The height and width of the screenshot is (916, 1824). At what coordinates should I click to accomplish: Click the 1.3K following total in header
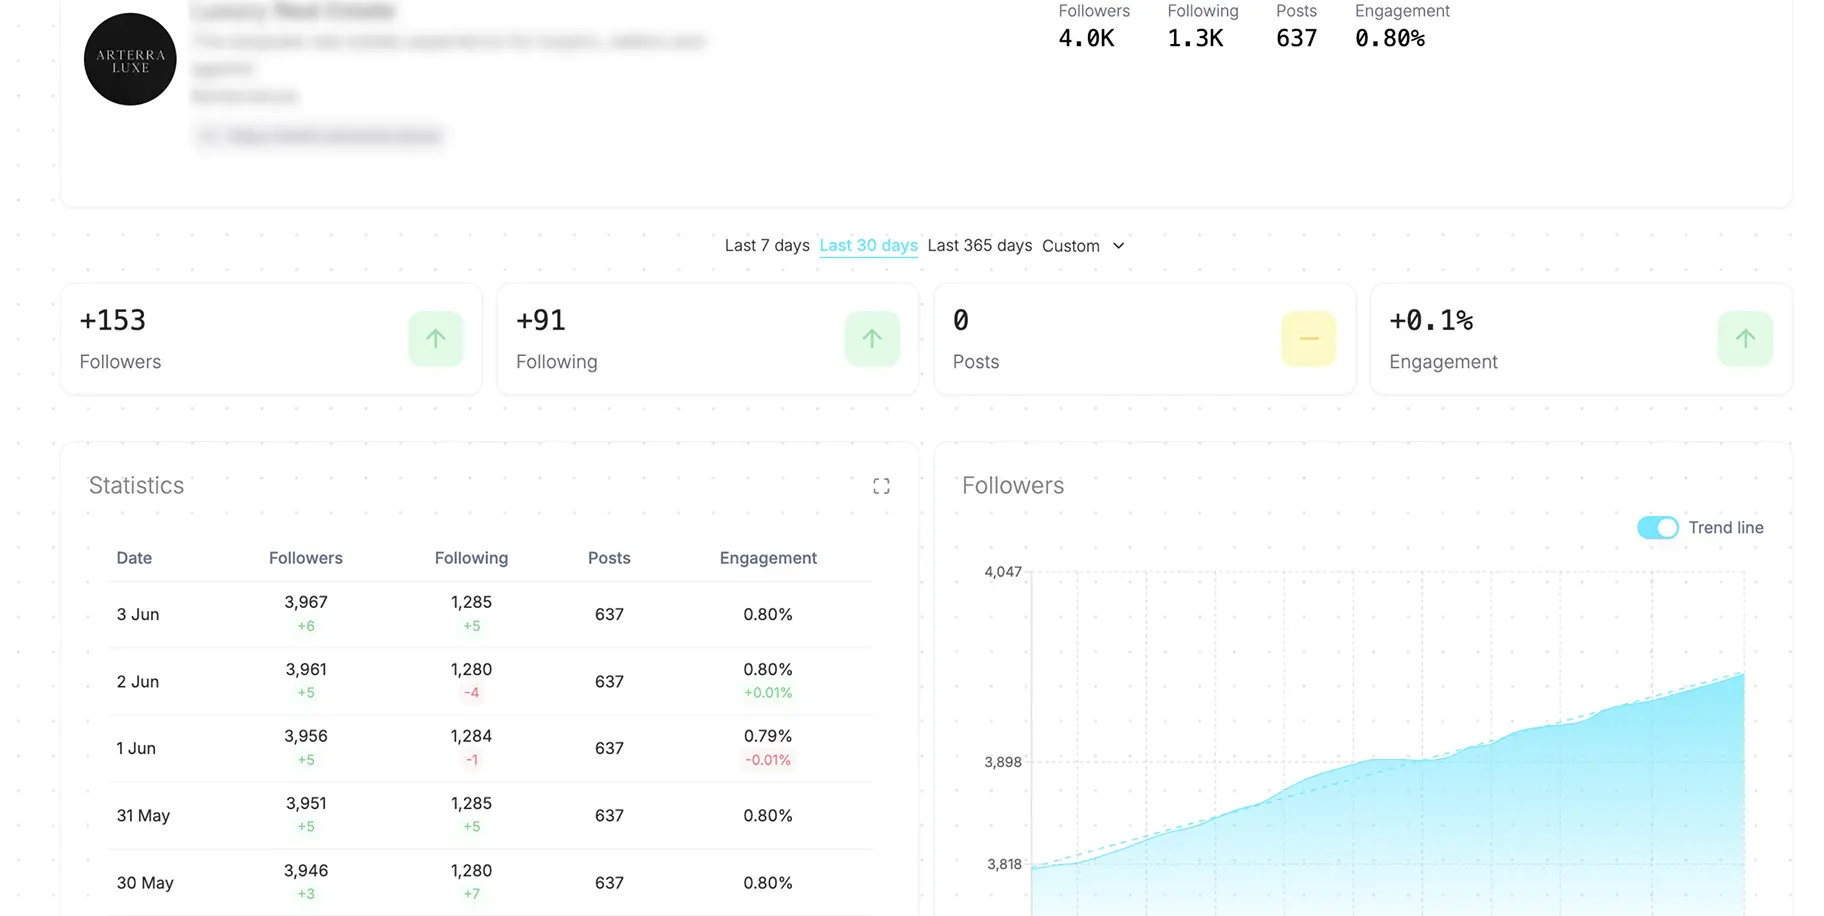(x=1195, y=38)
